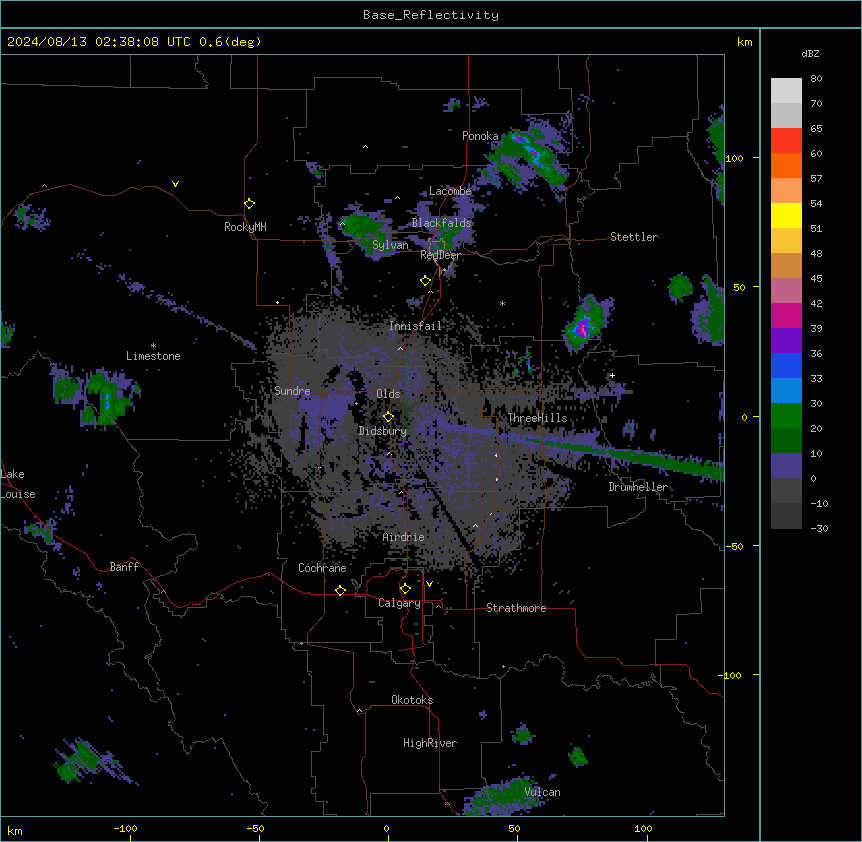Click the Base_Reflectivity title
The height and width of the screenshot is (842, 862).
click(431, 15)
